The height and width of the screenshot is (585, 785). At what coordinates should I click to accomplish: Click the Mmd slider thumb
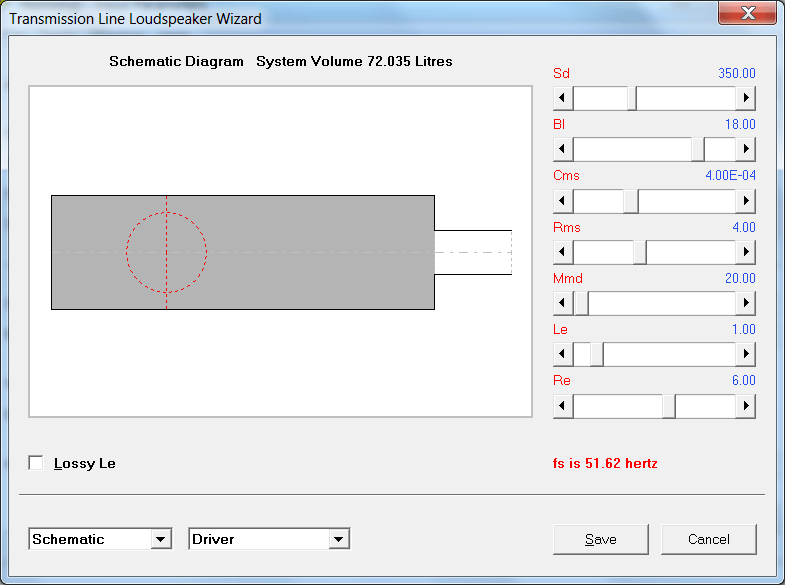pos(581,303)
